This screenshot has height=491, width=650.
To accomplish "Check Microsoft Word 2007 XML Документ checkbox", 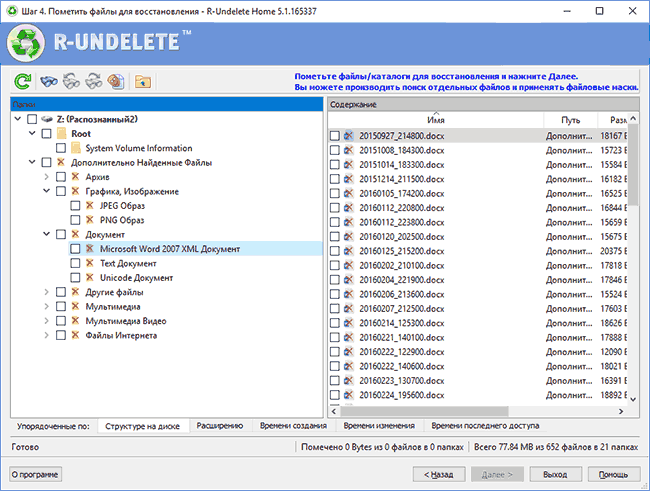I will tap(75, 249).
